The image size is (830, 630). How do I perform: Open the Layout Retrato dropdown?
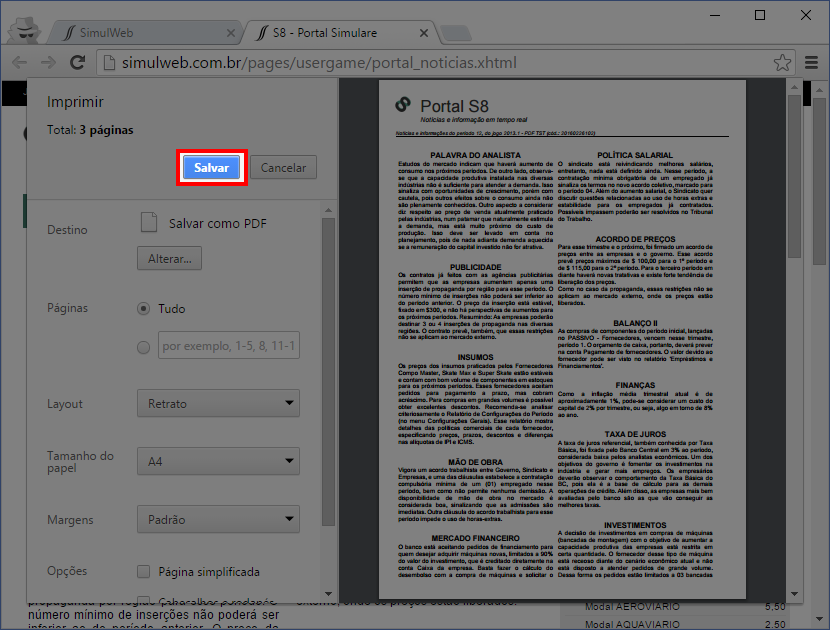(x=218, y=403)
